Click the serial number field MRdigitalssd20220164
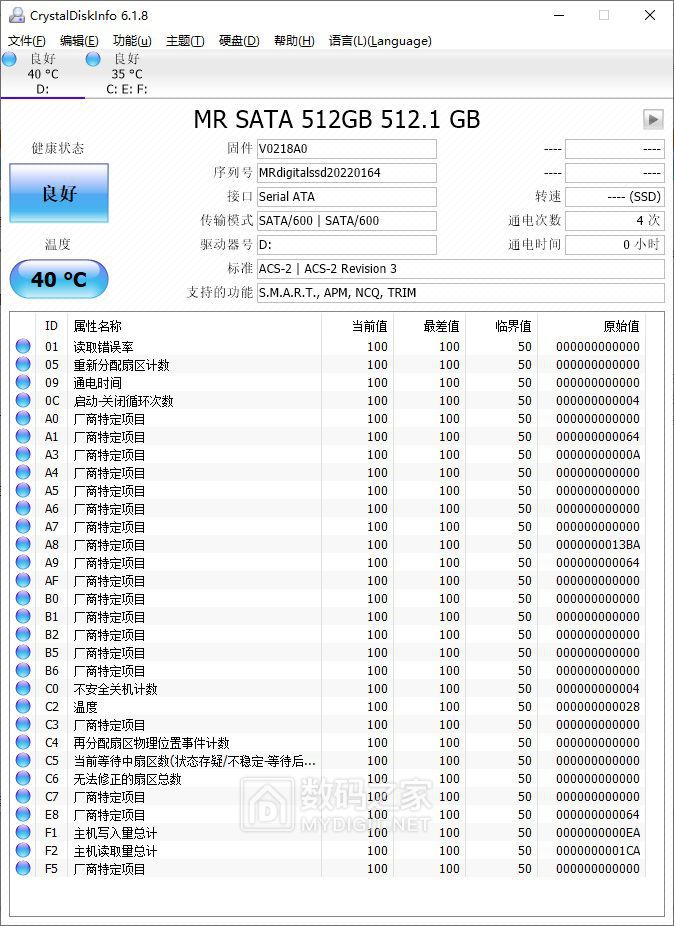This screenshot has height=926, width=674. (347, 173)
